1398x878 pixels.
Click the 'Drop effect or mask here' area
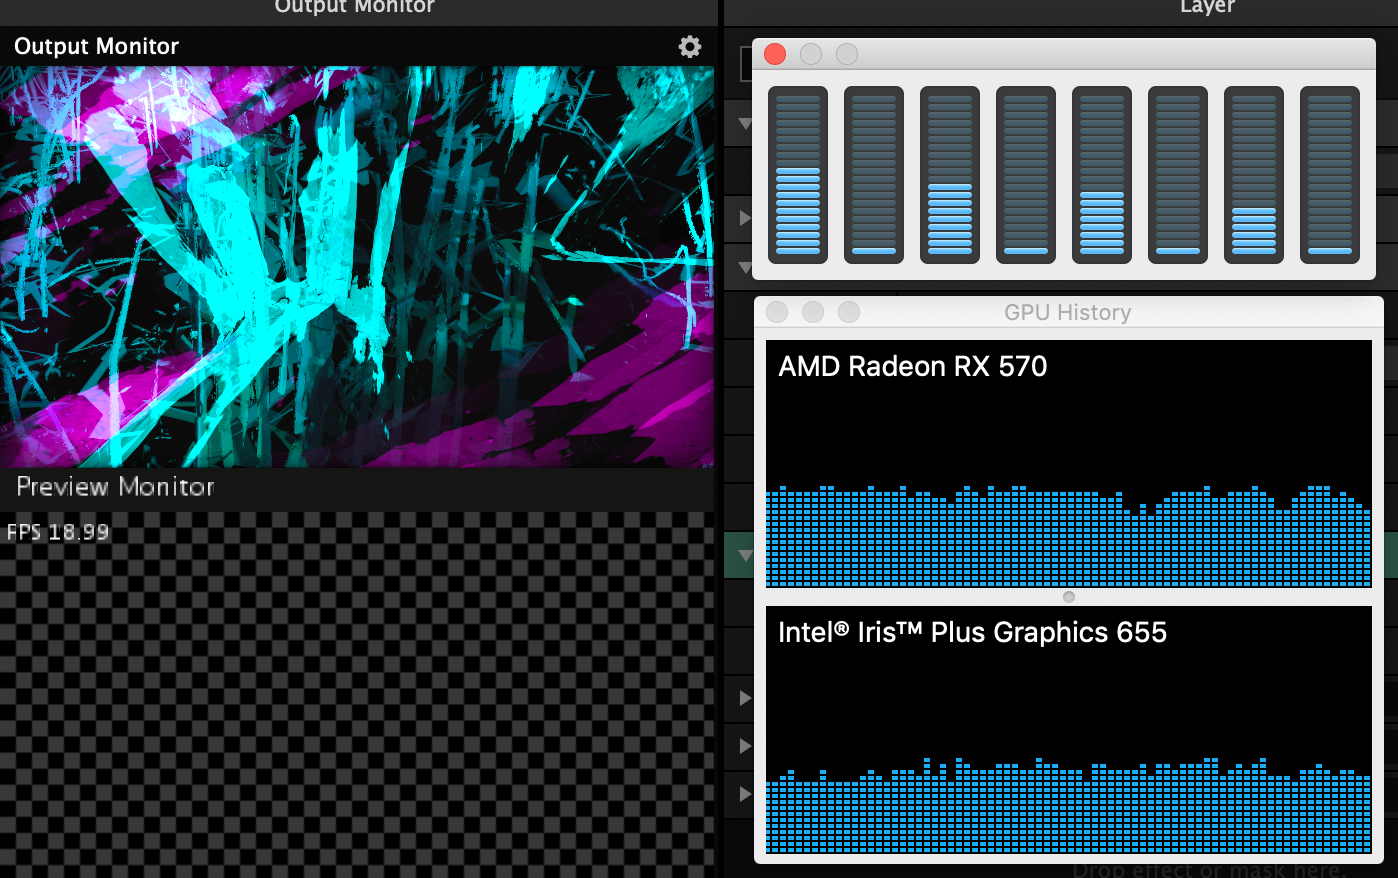1208,870
